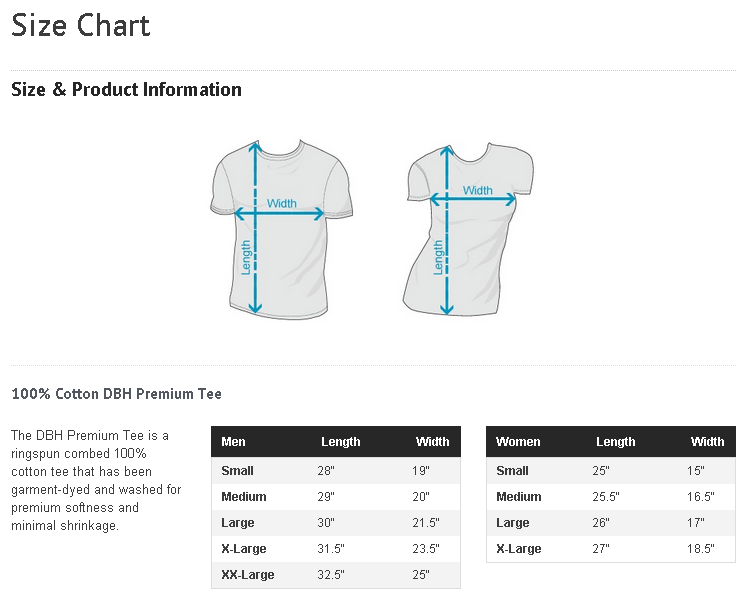Click the Width label on women's shirt
The image size is (746, 600).
477,190
